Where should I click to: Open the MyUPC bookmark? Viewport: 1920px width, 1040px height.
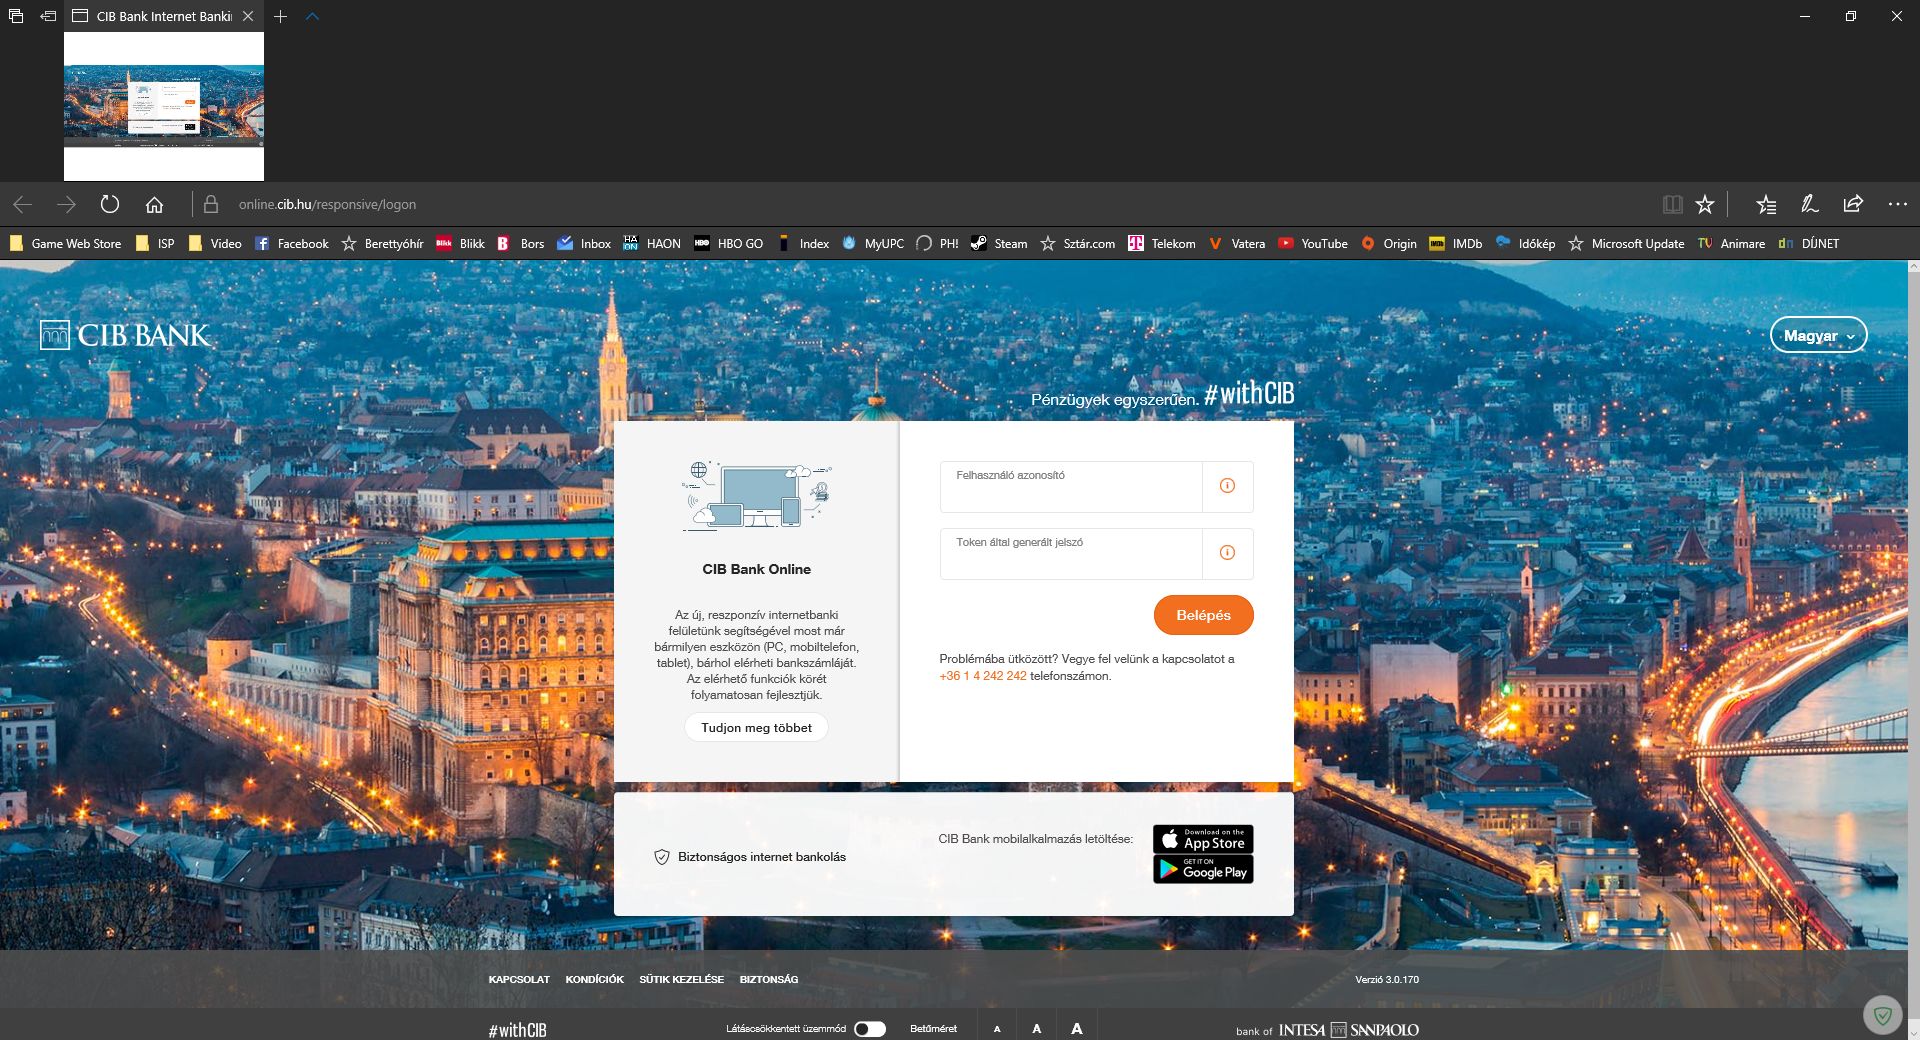click(x=872, y=243)
